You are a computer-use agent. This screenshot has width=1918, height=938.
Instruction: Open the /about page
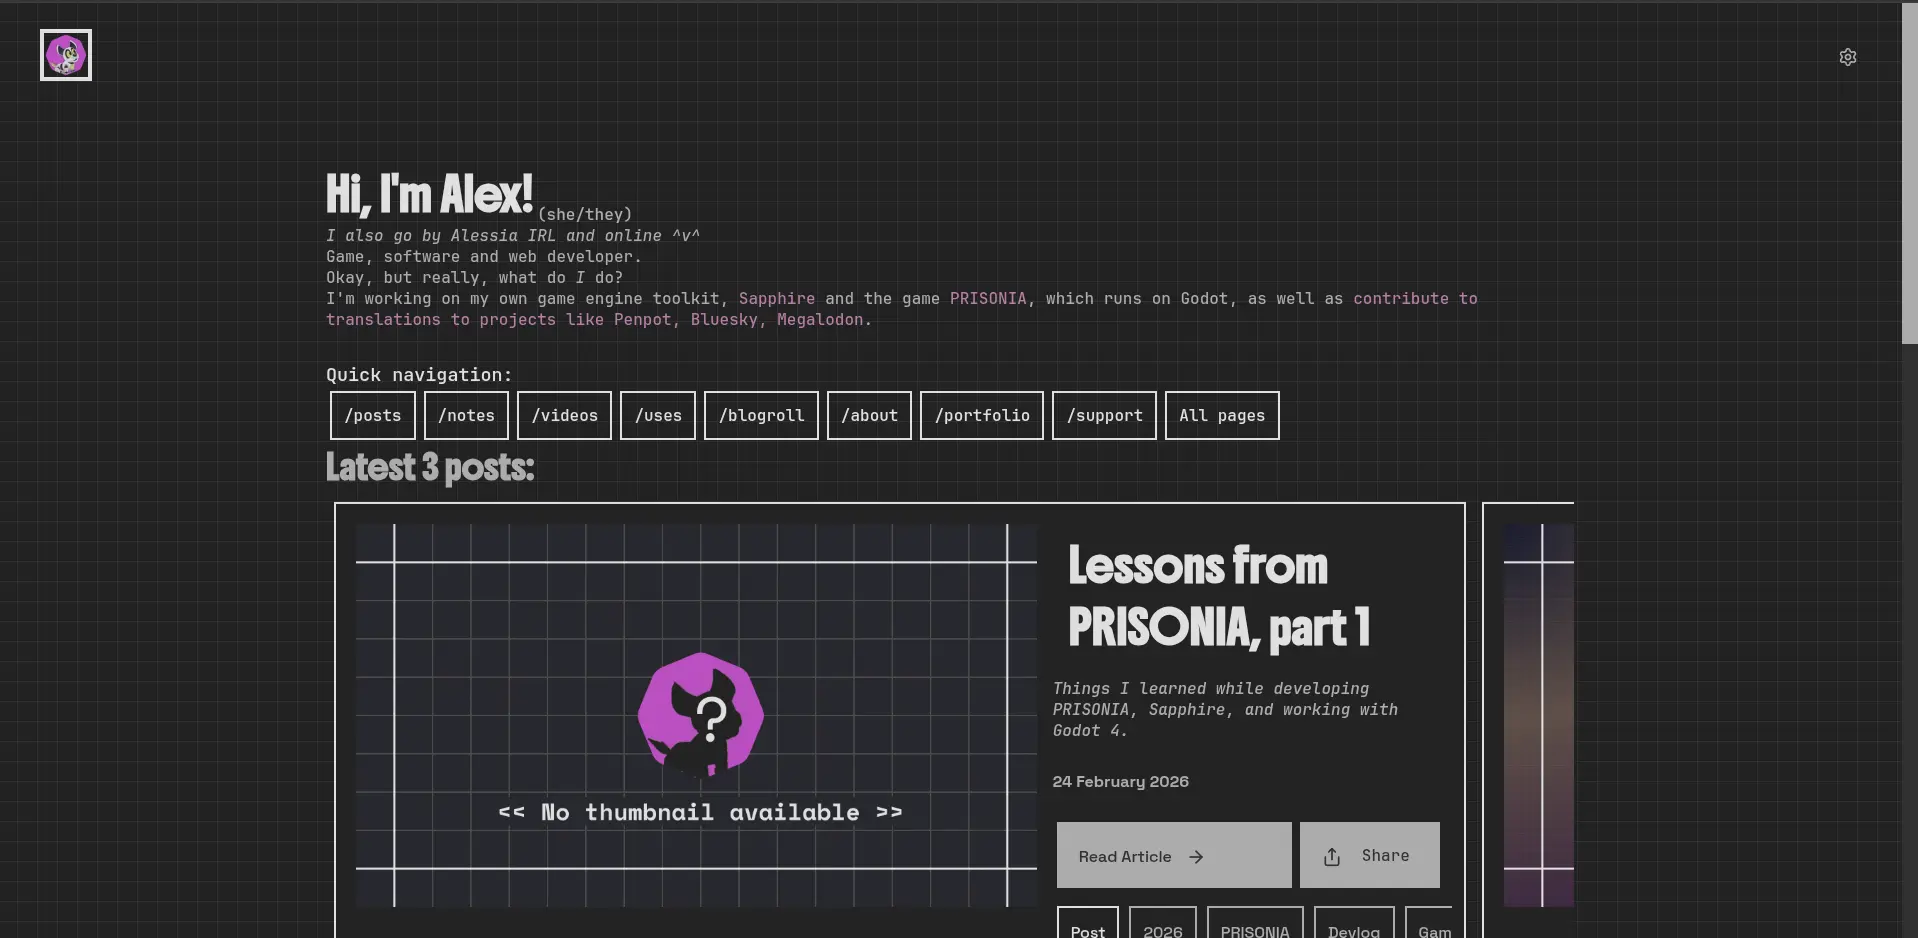pos(869,415)
